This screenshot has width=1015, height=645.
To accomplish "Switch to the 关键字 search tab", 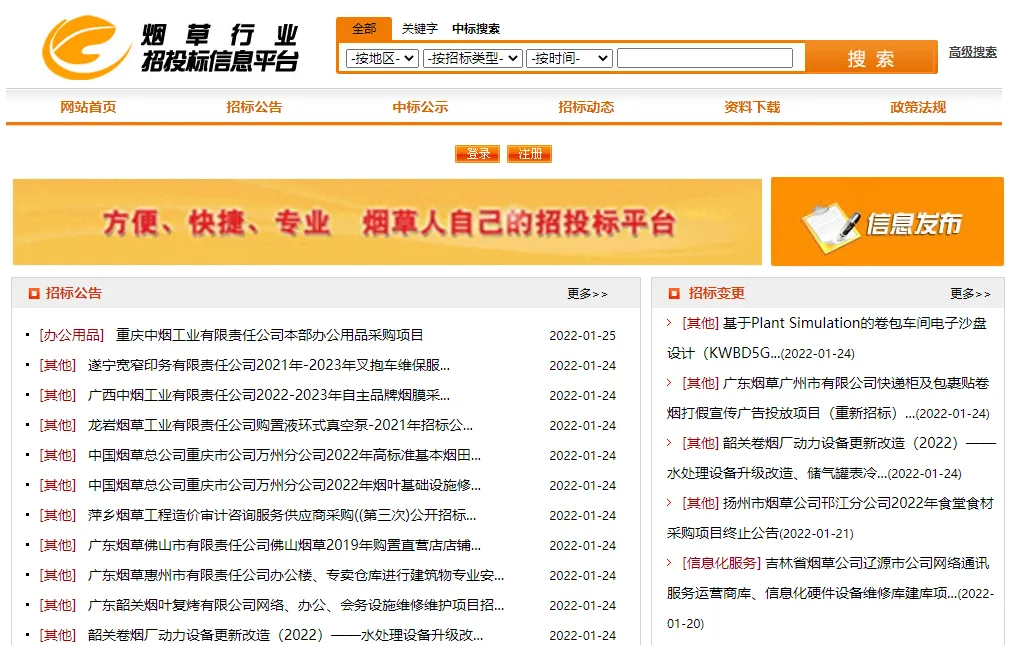I will [x=419, y=29].
